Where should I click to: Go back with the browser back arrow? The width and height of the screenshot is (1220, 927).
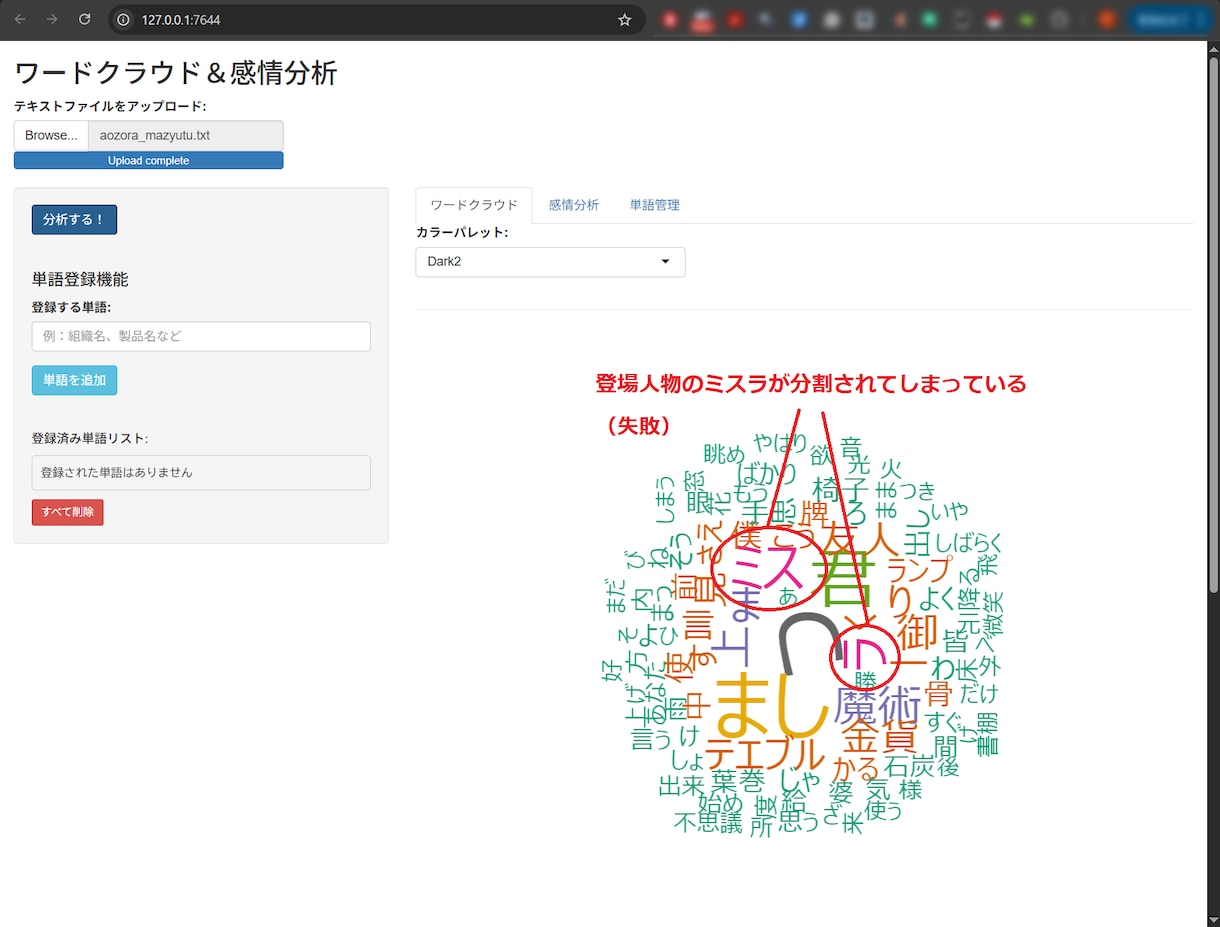pos(20,20)
